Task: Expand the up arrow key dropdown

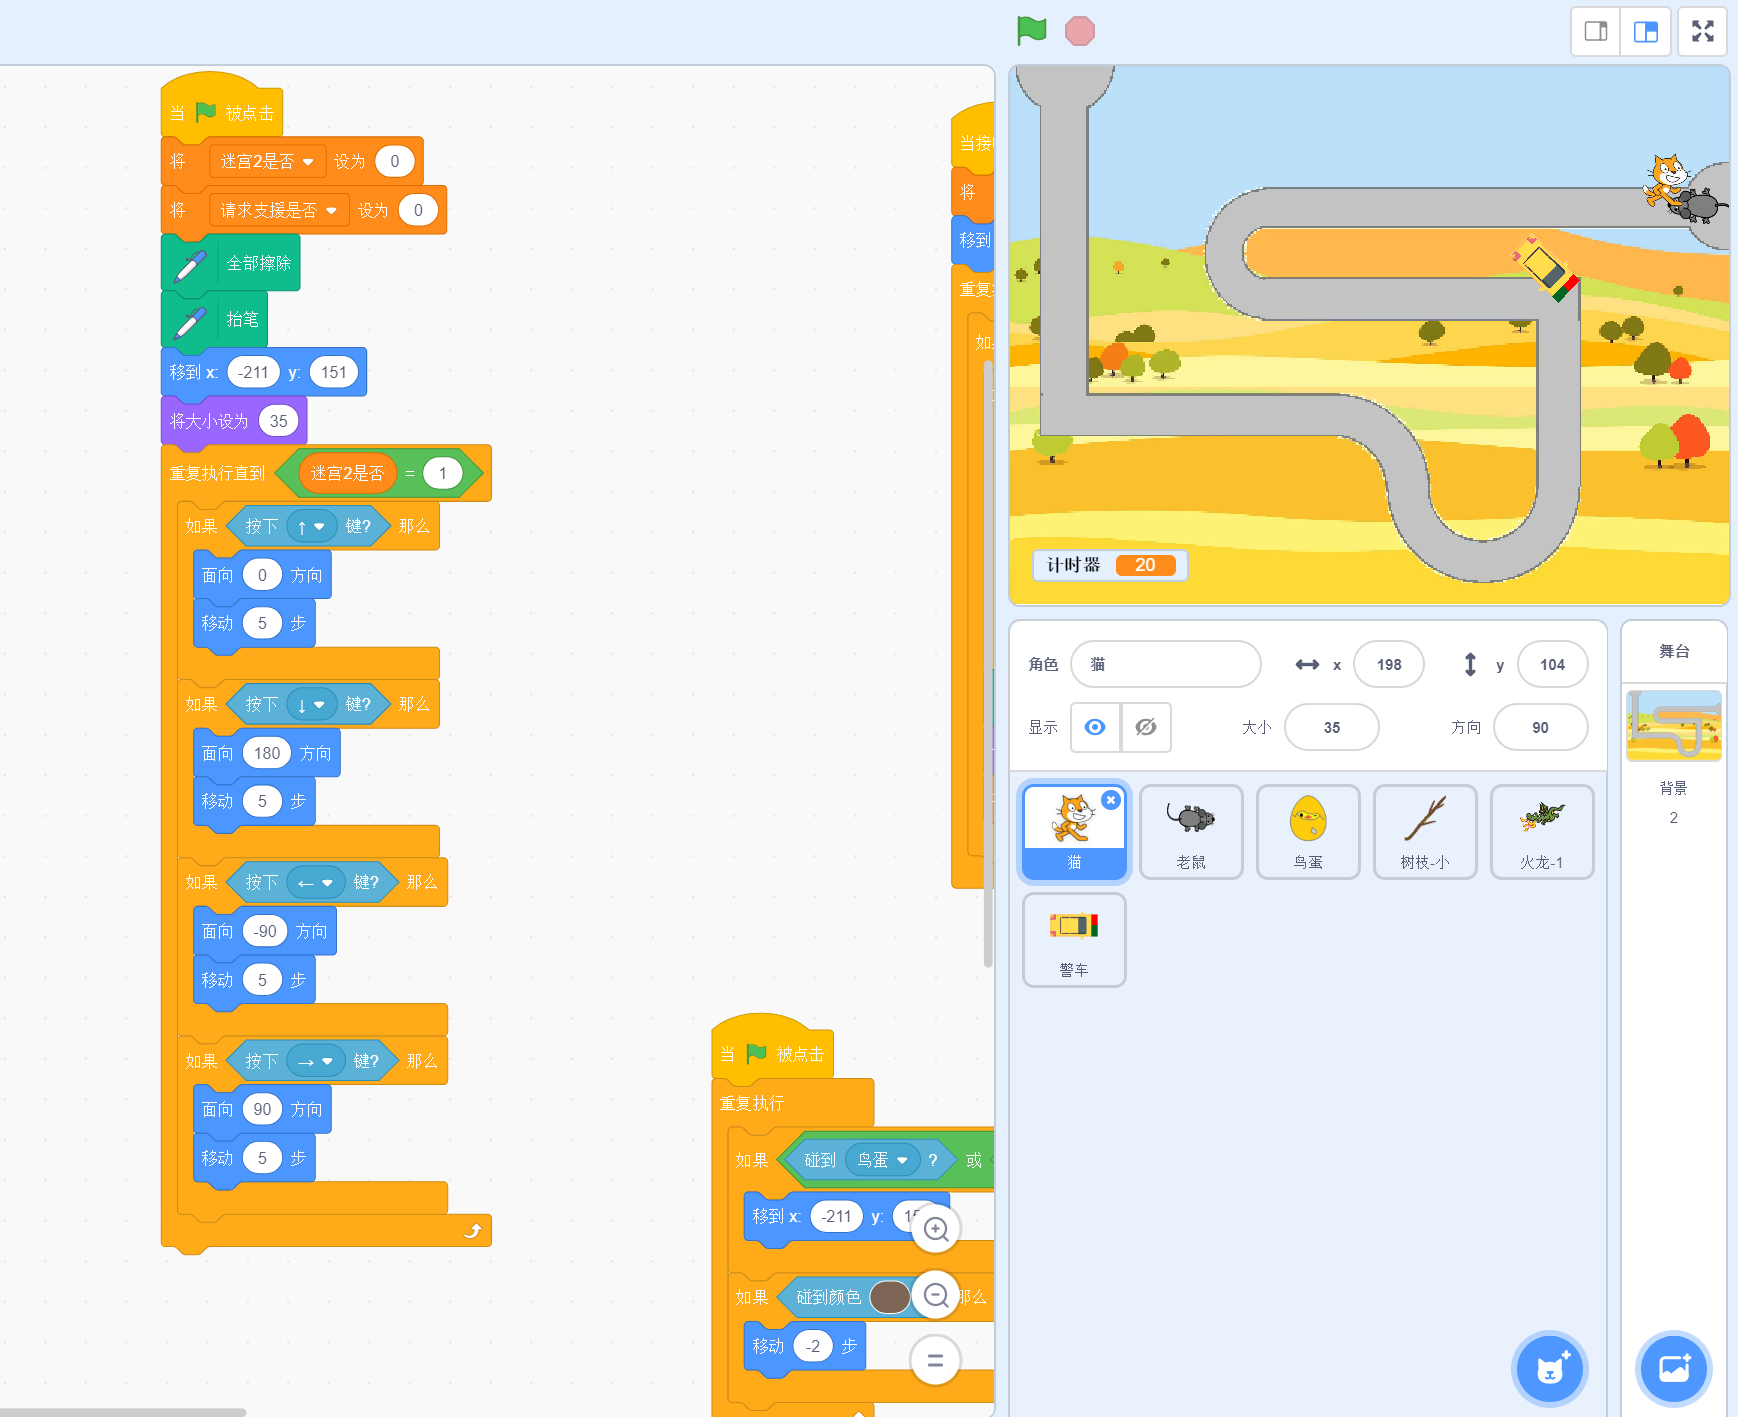Action: [319, 527]
